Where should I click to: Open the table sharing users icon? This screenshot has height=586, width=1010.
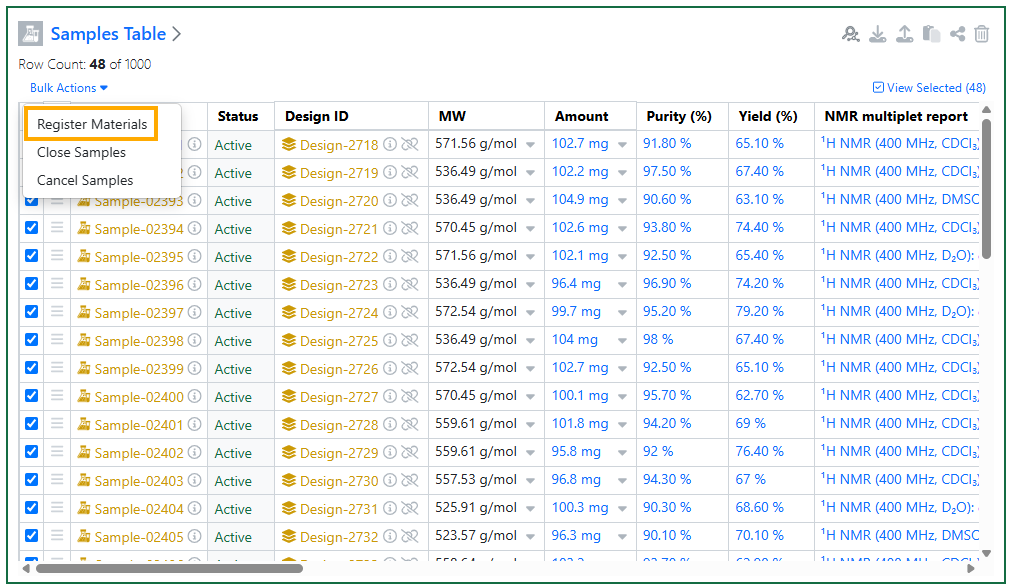coord(850,34)
